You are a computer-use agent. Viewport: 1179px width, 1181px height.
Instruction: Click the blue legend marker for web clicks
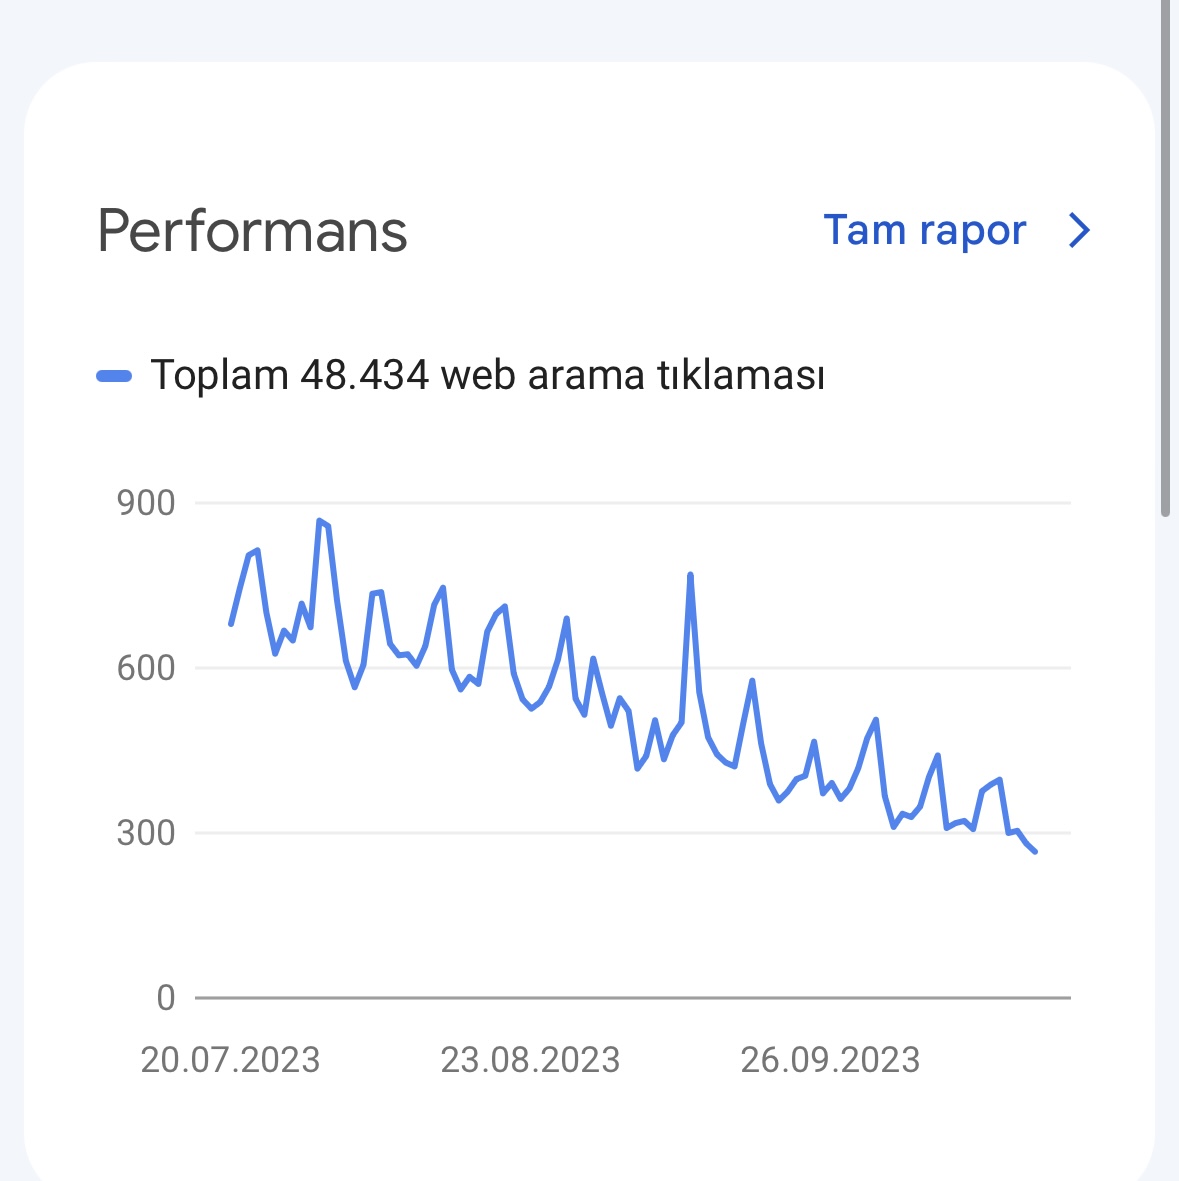[x=115, y=376]
